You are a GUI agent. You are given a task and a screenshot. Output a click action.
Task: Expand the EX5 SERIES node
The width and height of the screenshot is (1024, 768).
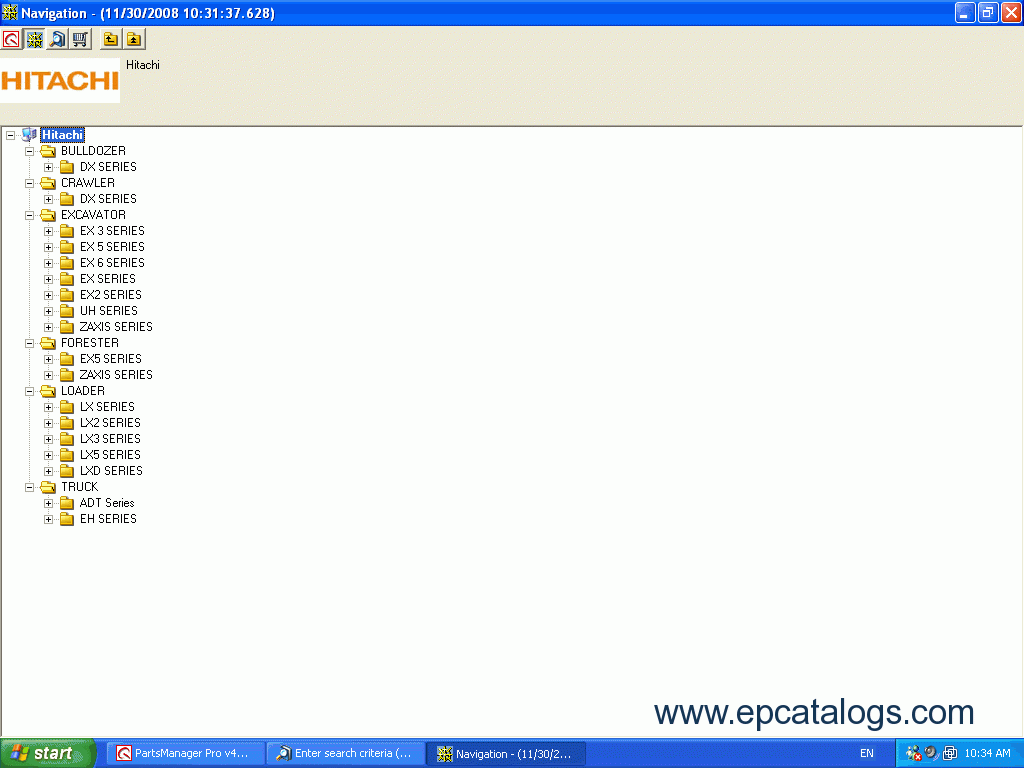[x=48, y=359]
